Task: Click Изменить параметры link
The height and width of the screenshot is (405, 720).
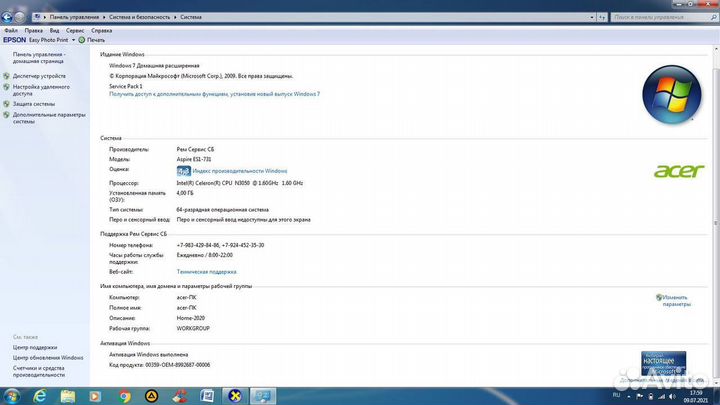Action: (675, 300)
